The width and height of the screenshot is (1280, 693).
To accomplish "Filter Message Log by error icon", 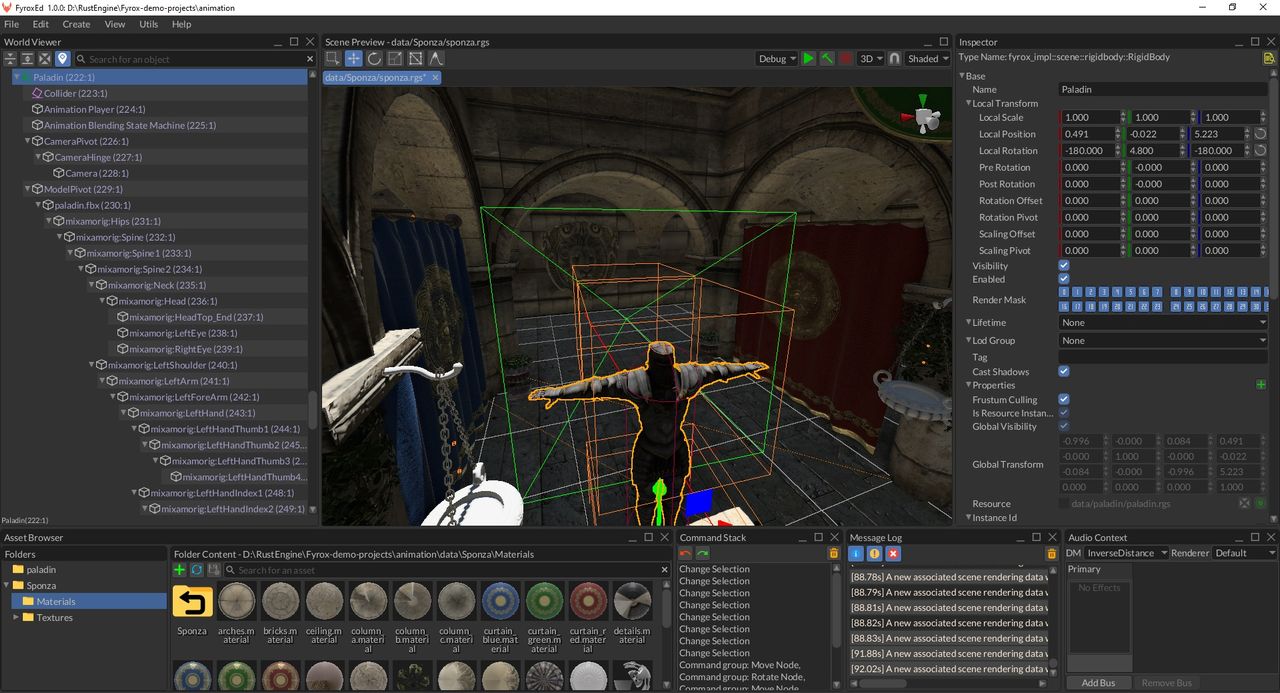I will [893, 553].
